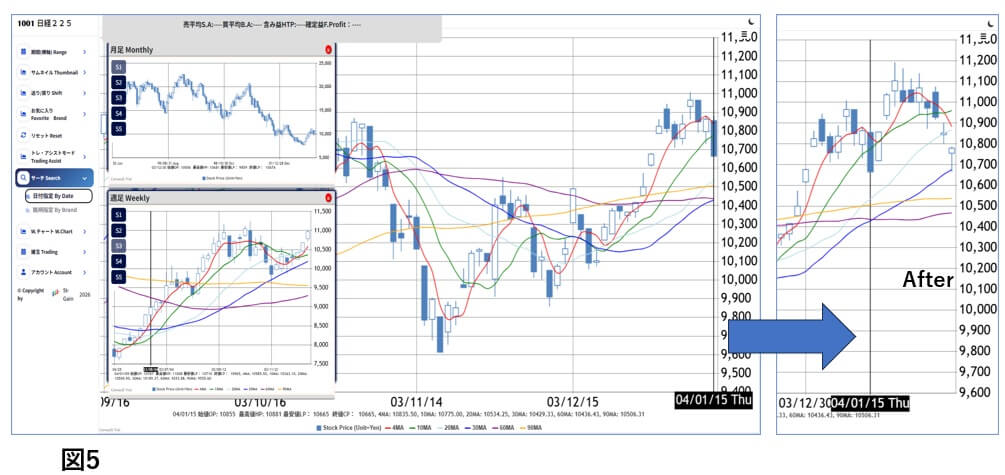Close the Weekly chart panel

click(x=329, y=197)
